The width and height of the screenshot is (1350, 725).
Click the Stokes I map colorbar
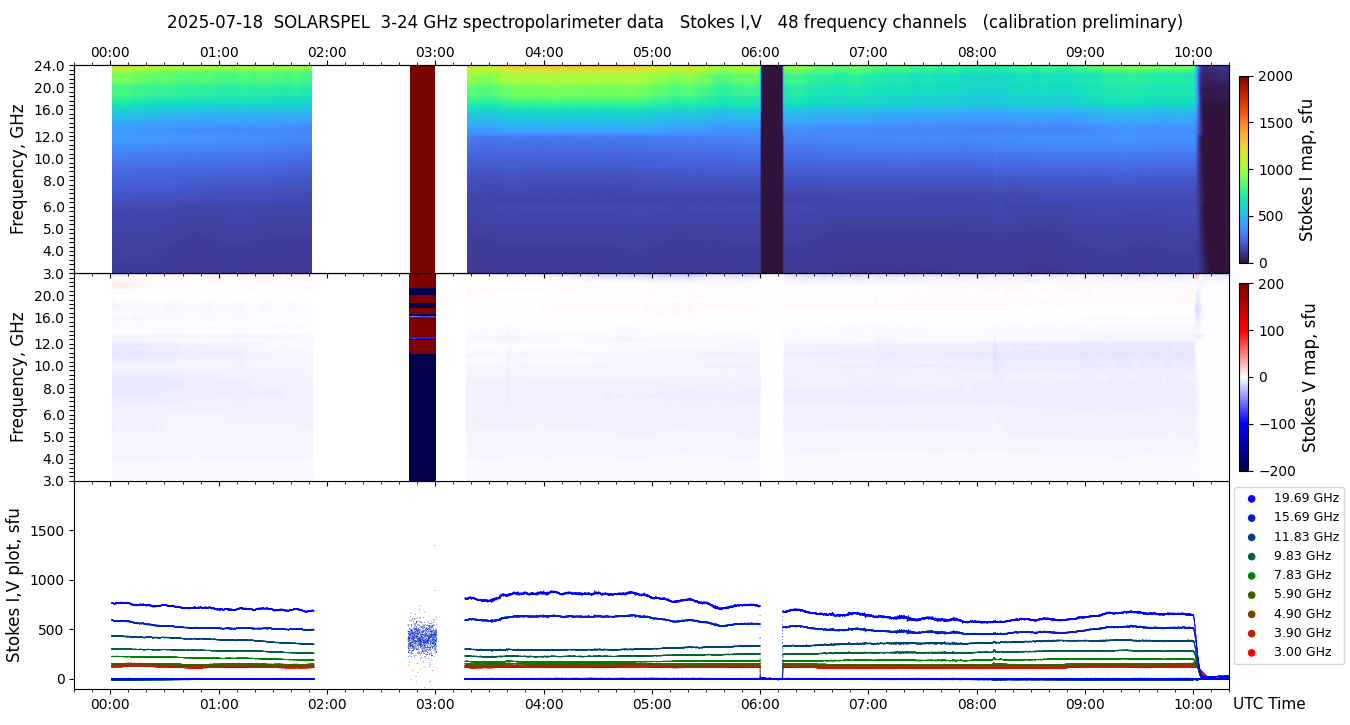1244,169
